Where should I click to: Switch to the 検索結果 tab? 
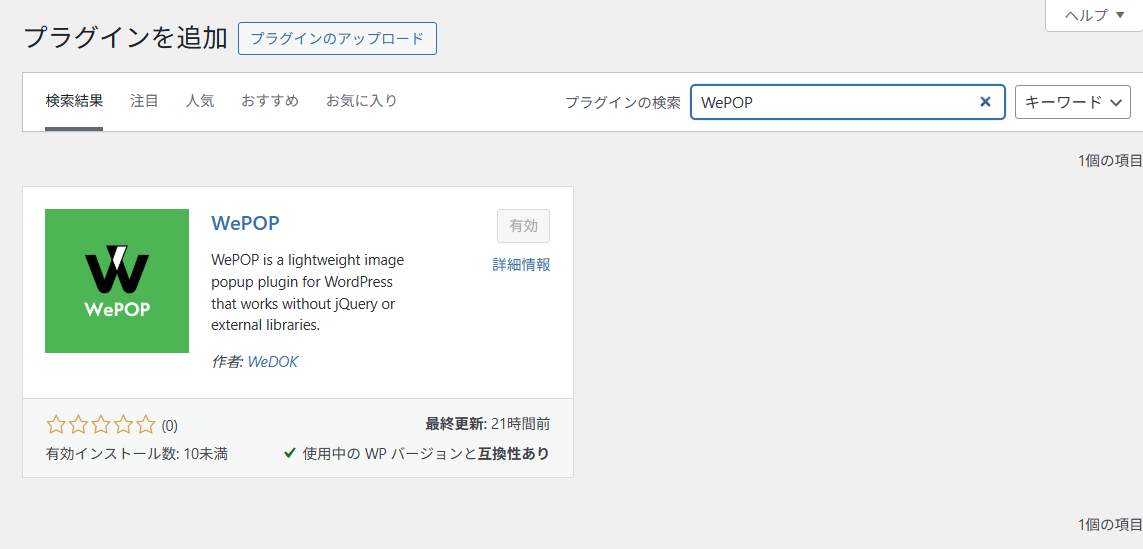(74, 101)
